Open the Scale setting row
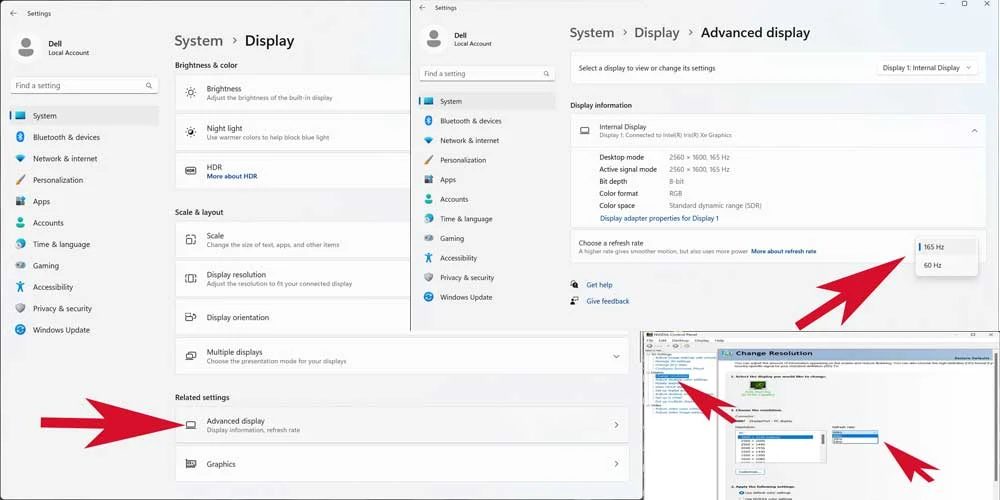 292,240
